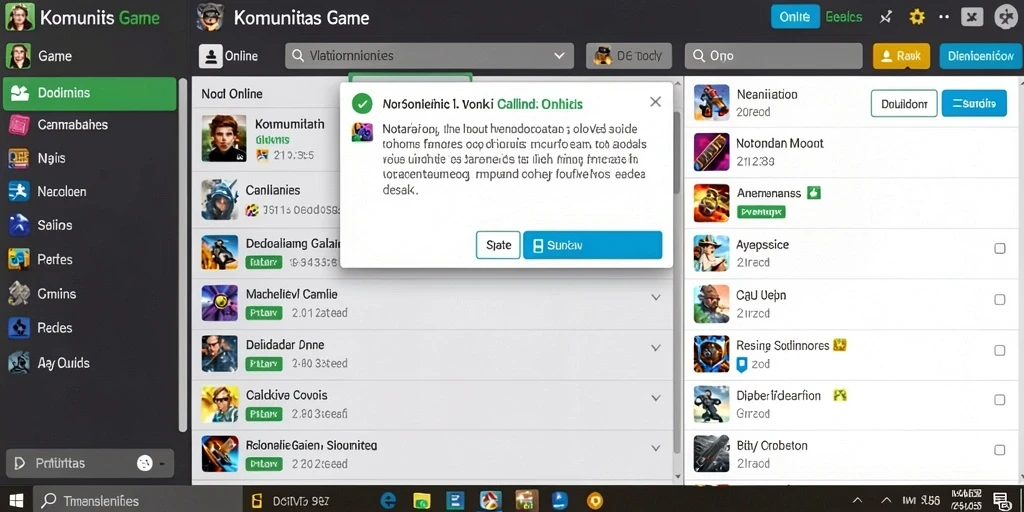The width and height of the screenshot is (1024, 512).
Task: Click the Redes sidebar icon
Action: coord(19,328)
